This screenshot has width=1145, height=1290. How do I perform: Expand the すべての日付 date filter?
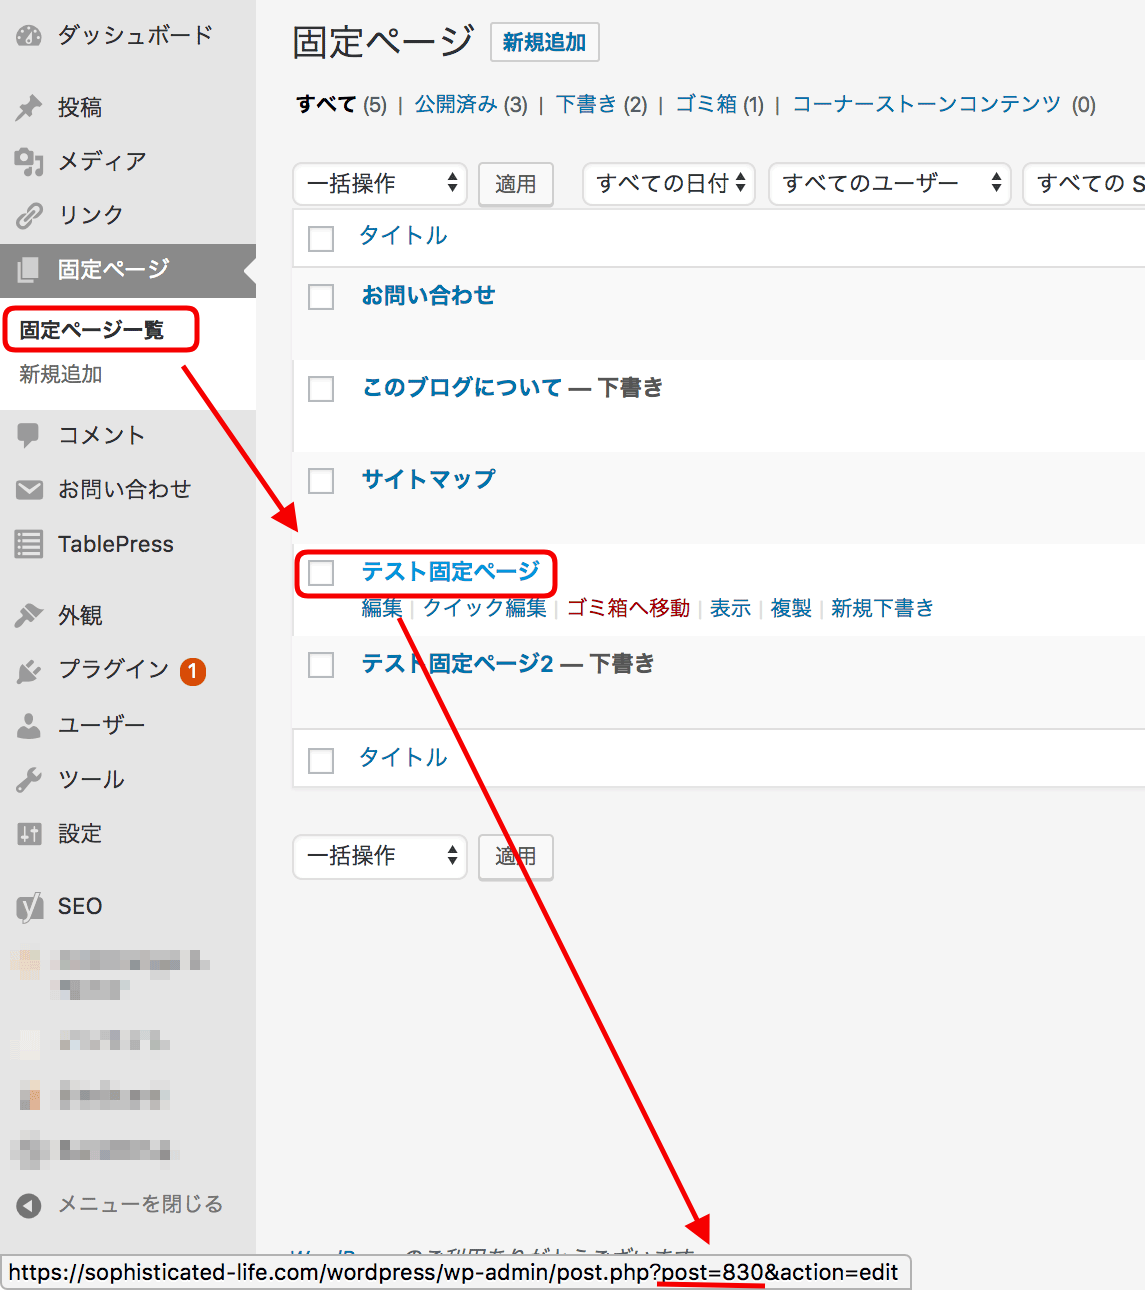point(669,184)
